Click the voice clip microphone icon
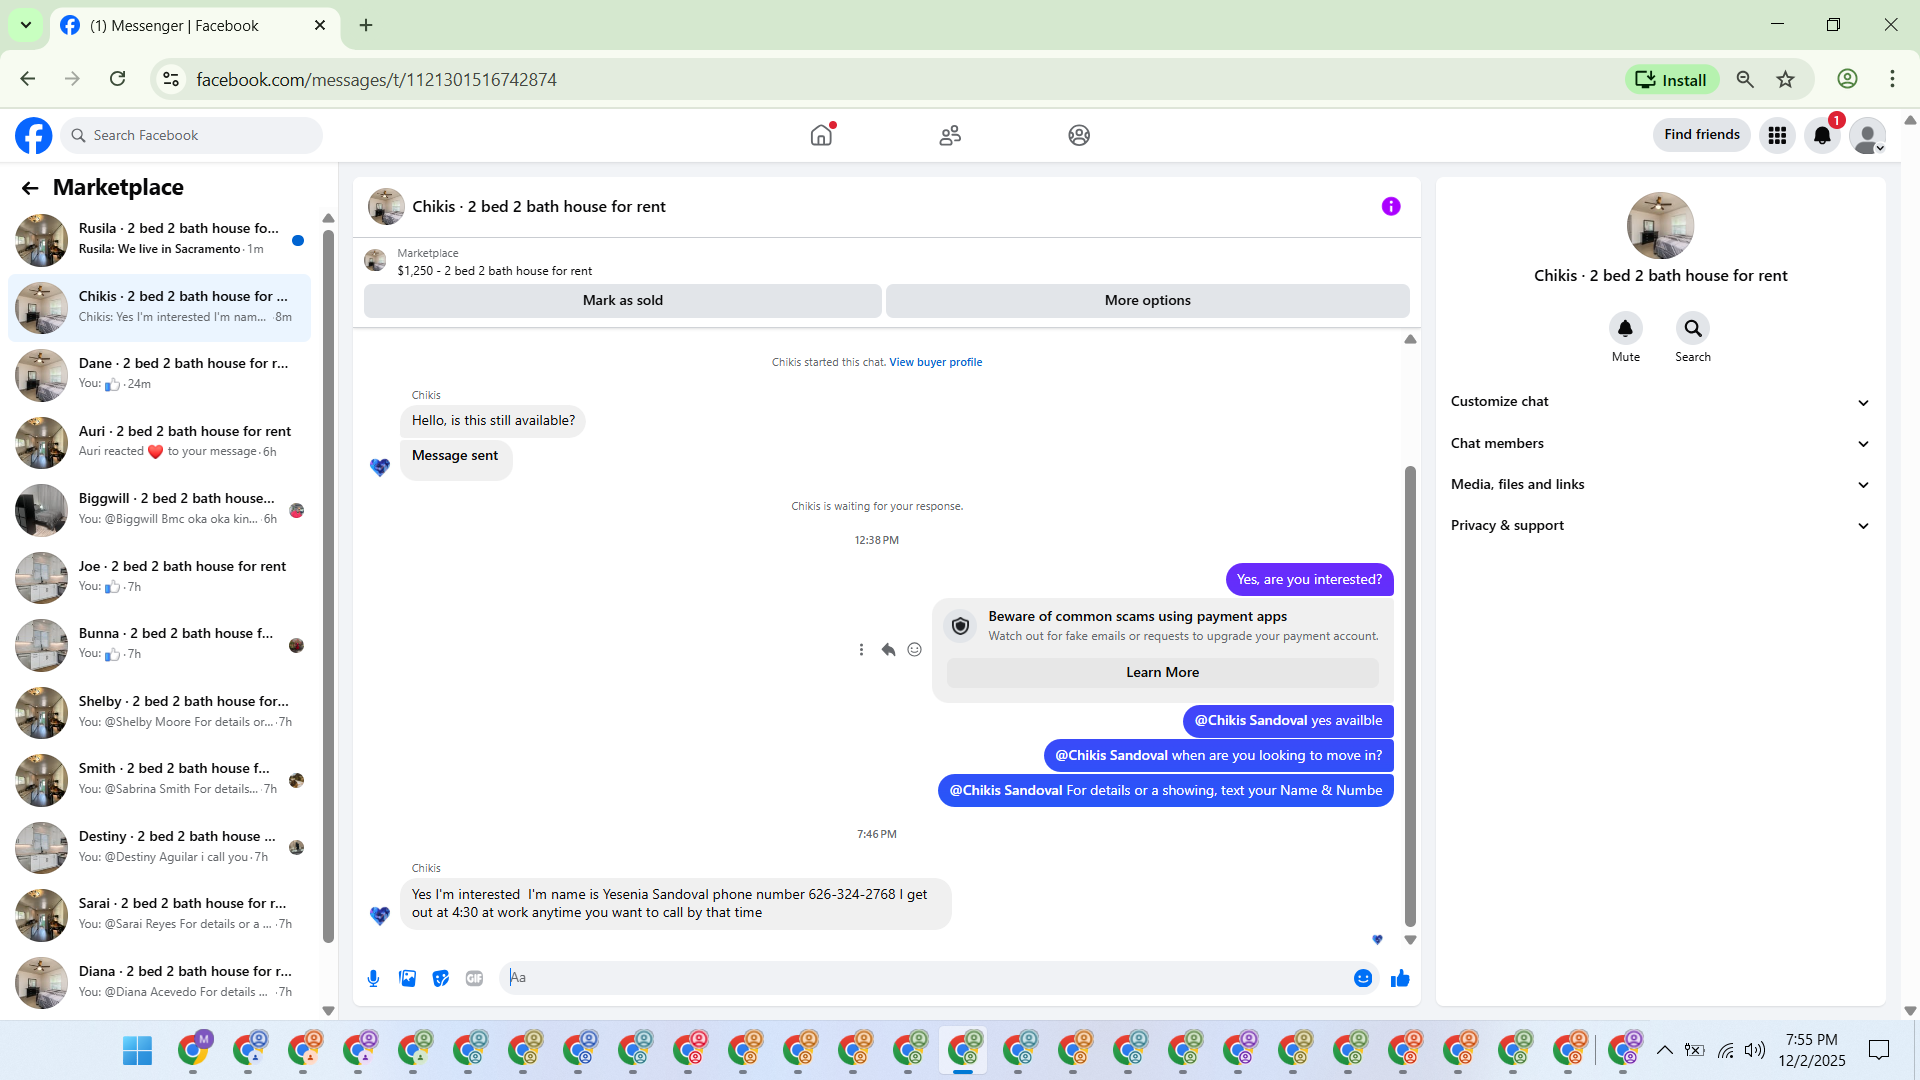 (373, 978)
